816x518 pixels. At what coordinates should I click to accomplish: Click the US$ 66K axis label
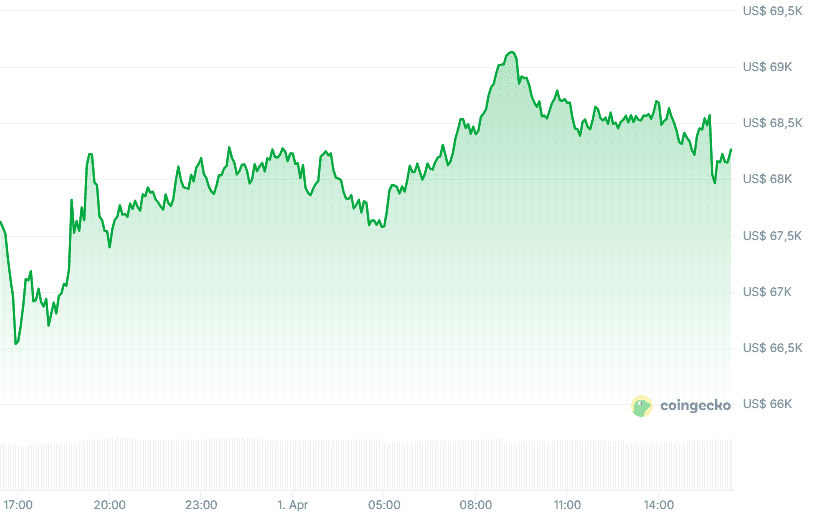coord(767,404)
